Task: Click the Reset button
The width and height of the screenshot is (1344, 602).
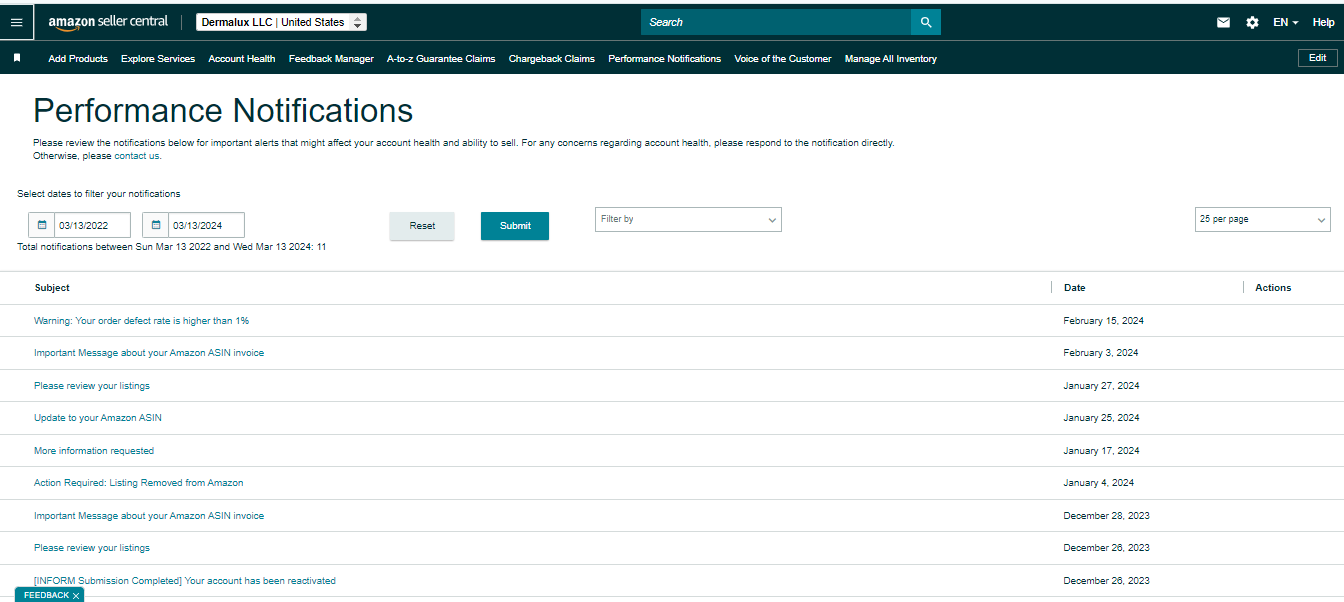Action: (x=422, y=226)
